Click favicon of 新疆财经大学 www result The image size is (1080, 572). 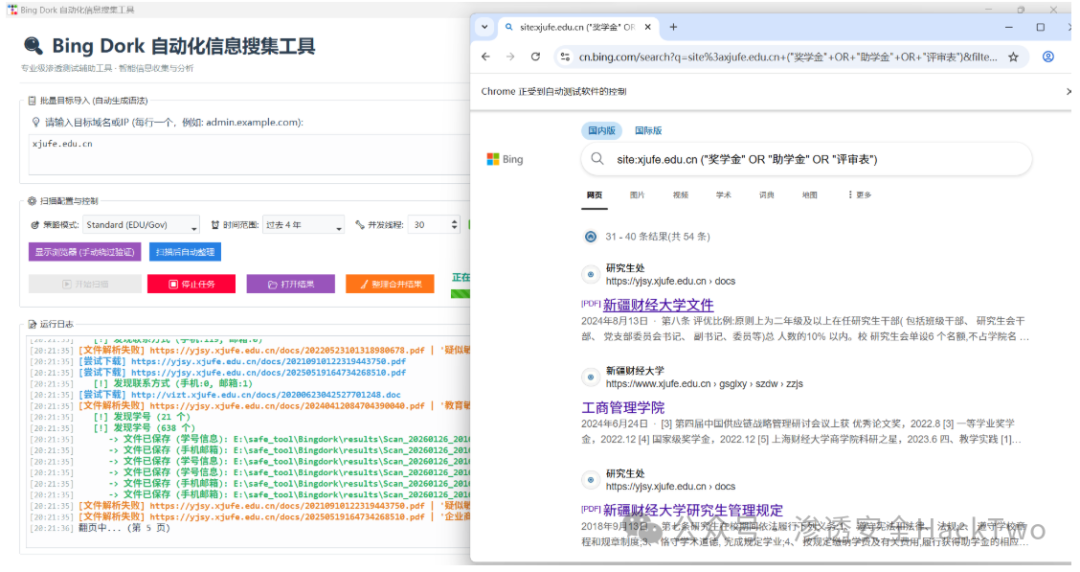tap(590, 377)
